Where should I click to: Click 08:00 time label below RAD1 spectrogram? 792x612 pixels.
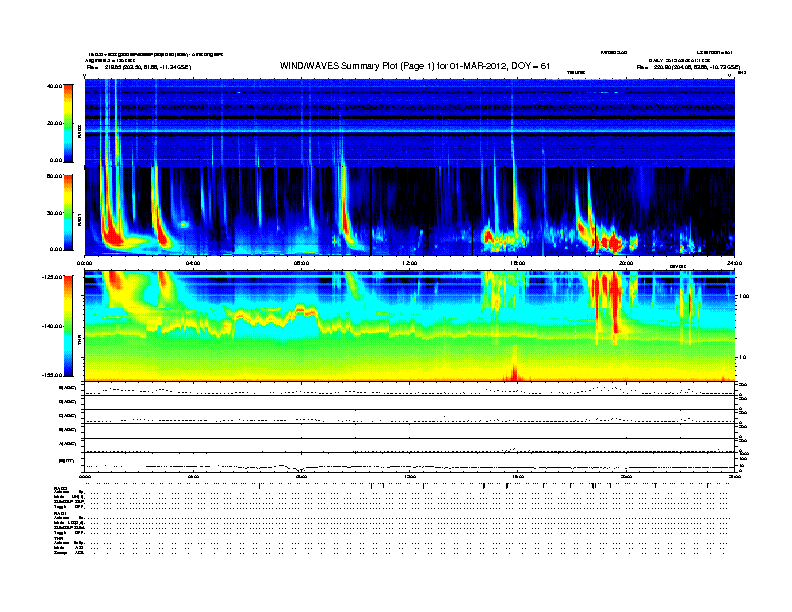pyautogui.click(x=302, y=263)
